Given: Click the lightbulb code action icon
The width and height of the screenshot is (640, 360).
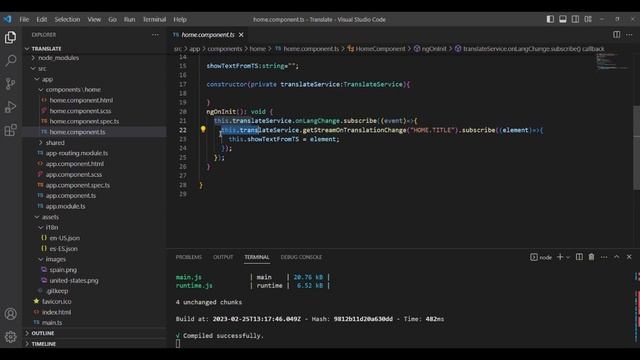Looking at the screenshot, I should coord(203,129).
